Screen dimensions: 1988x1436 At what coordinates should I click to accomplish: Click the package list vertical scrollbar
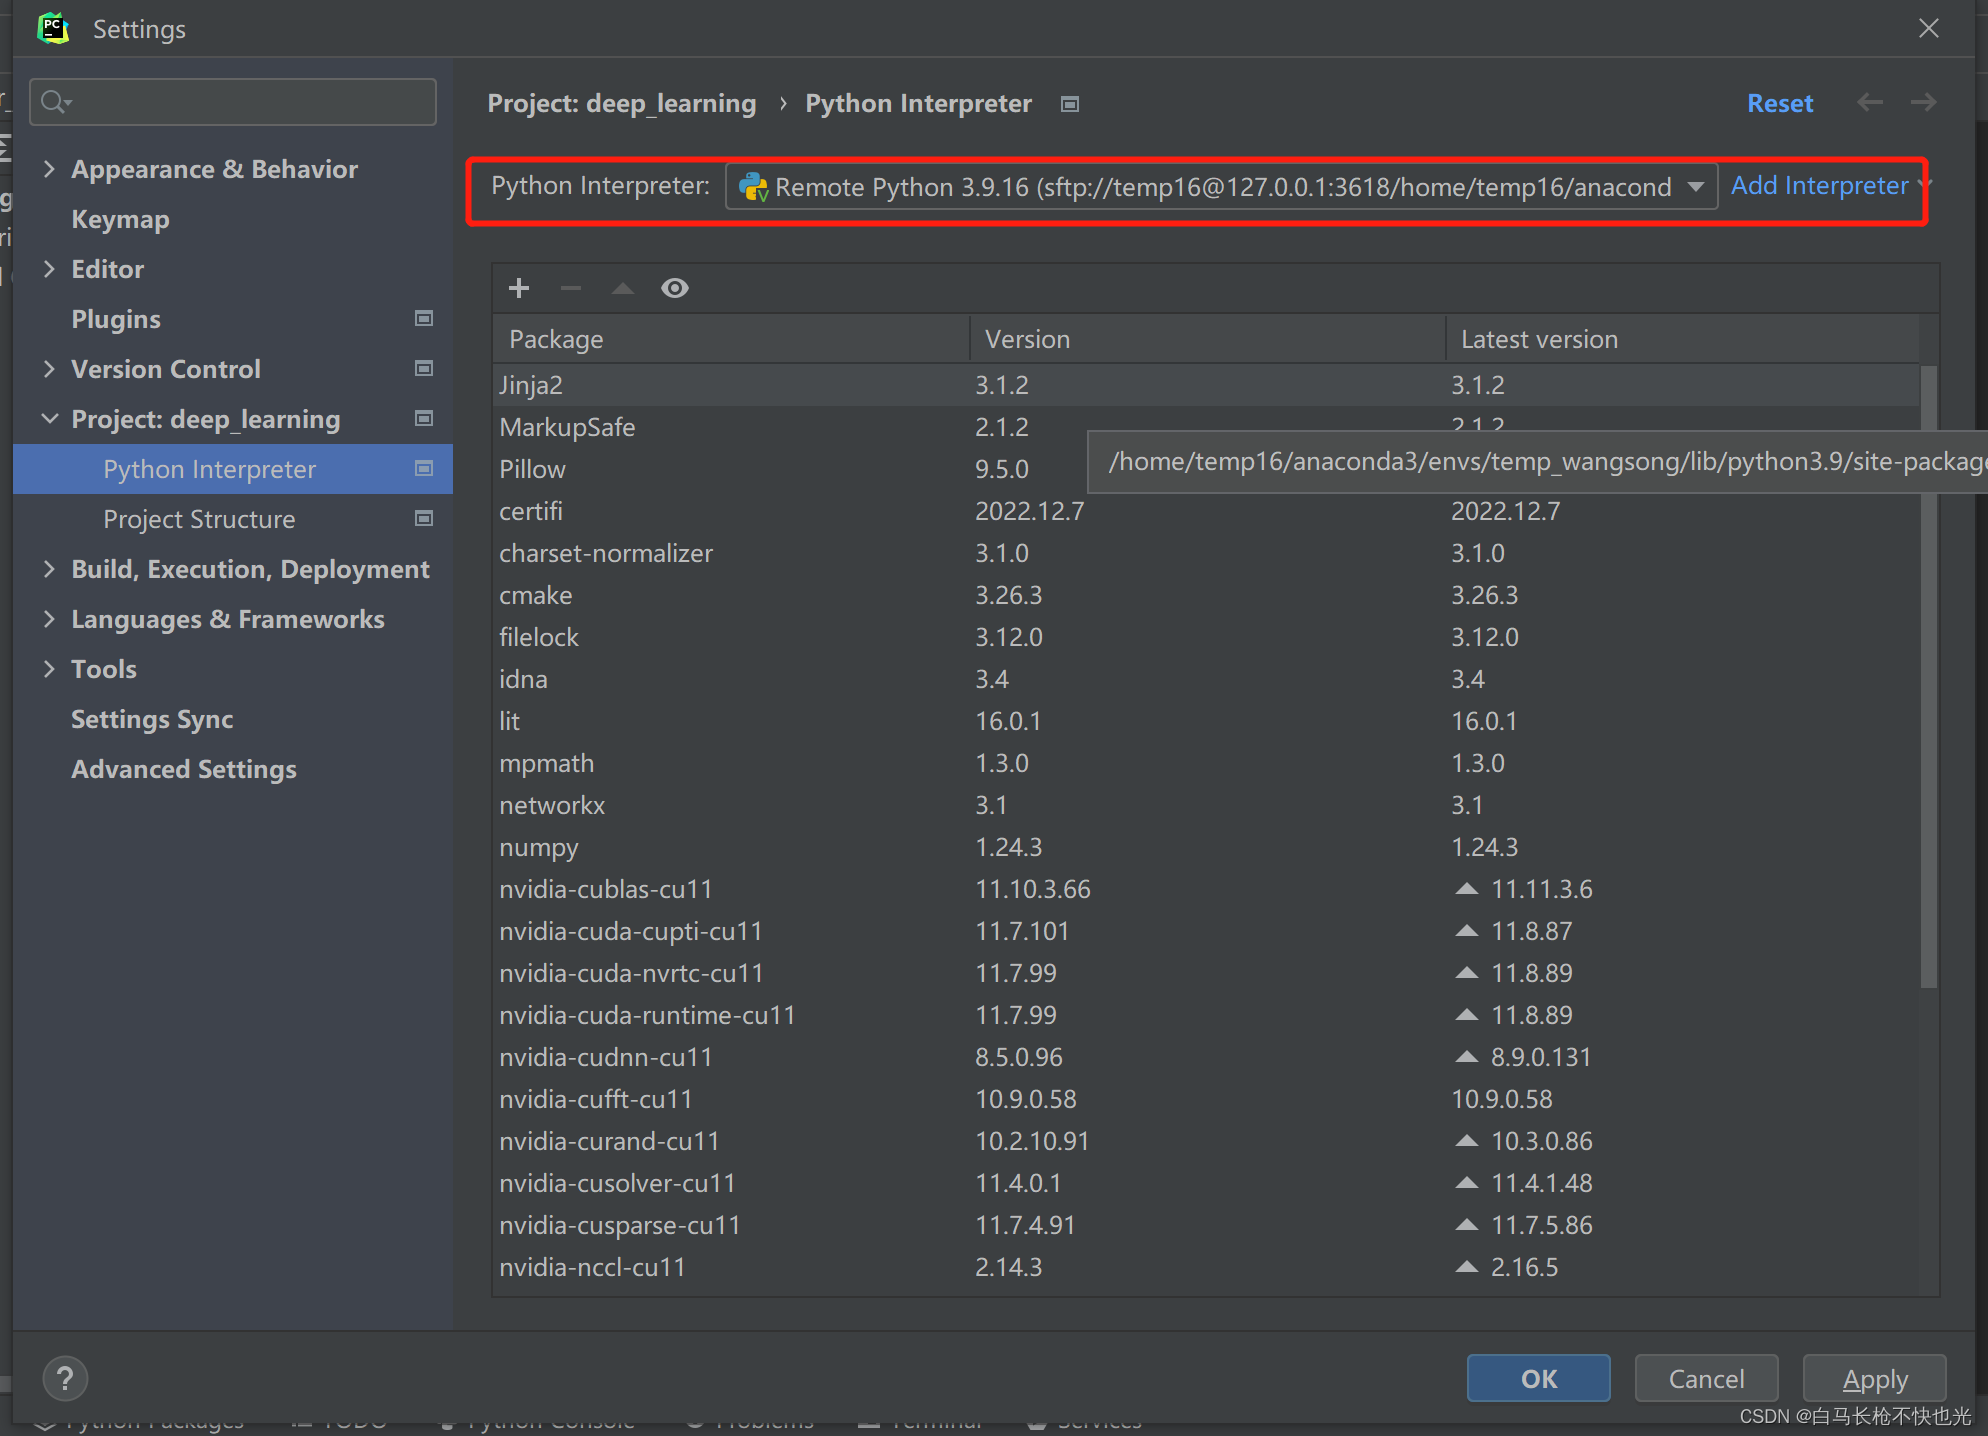(x=1928, y=677)
